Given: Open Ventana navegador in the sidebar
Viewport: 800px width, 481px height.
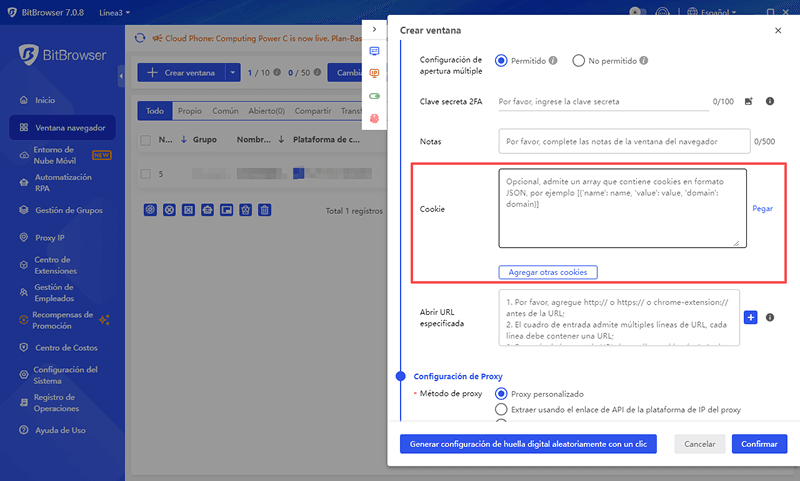Looking at the screenshot, I should click(62, 128).
